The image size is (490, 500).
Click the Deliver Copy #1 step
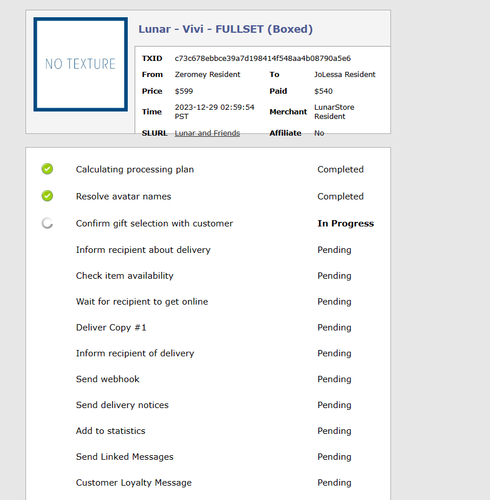click(111, 327)
